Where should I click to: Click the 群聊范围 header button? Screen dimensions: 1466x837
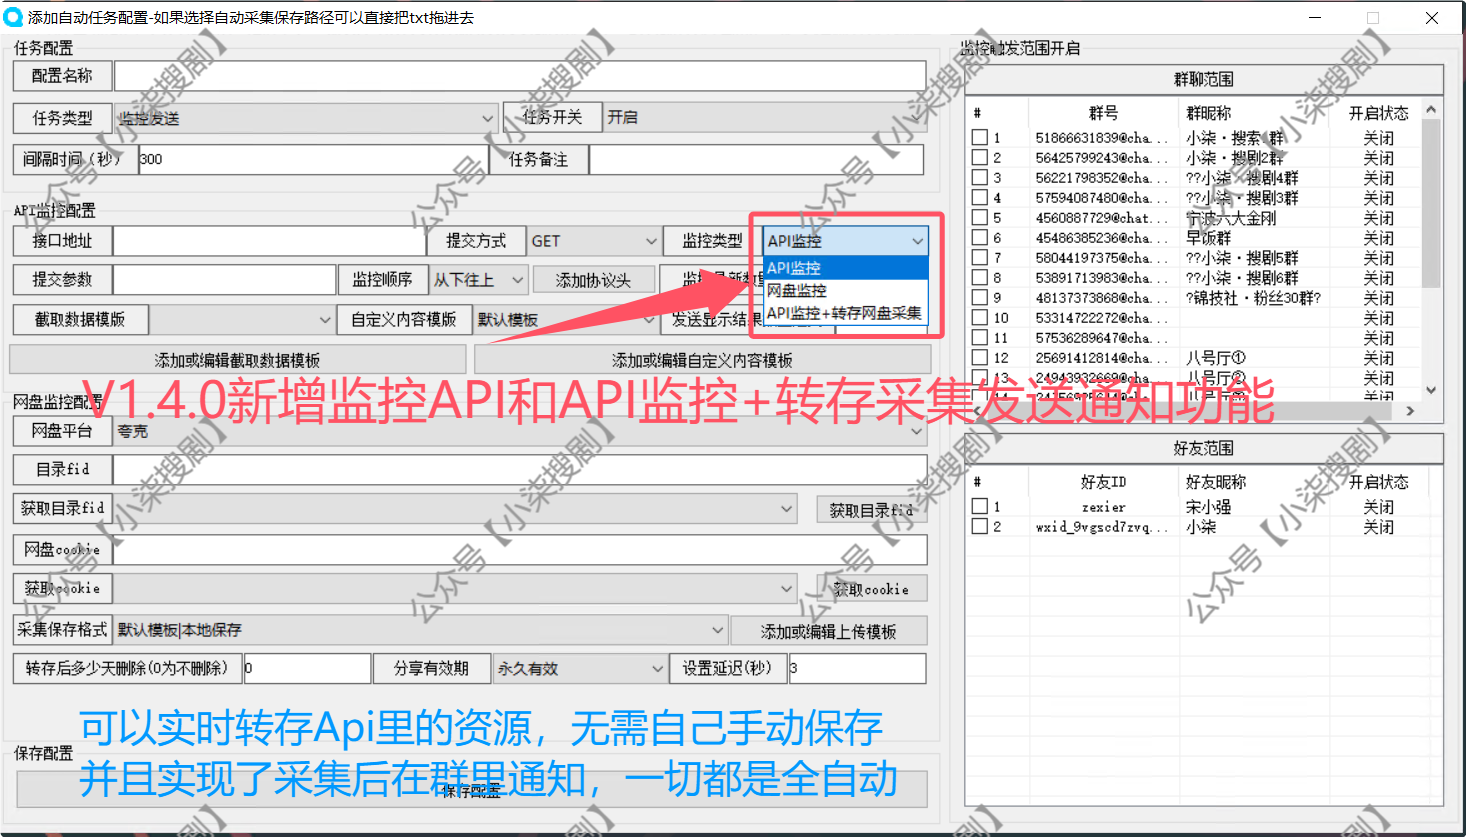tap(1204, 79)
